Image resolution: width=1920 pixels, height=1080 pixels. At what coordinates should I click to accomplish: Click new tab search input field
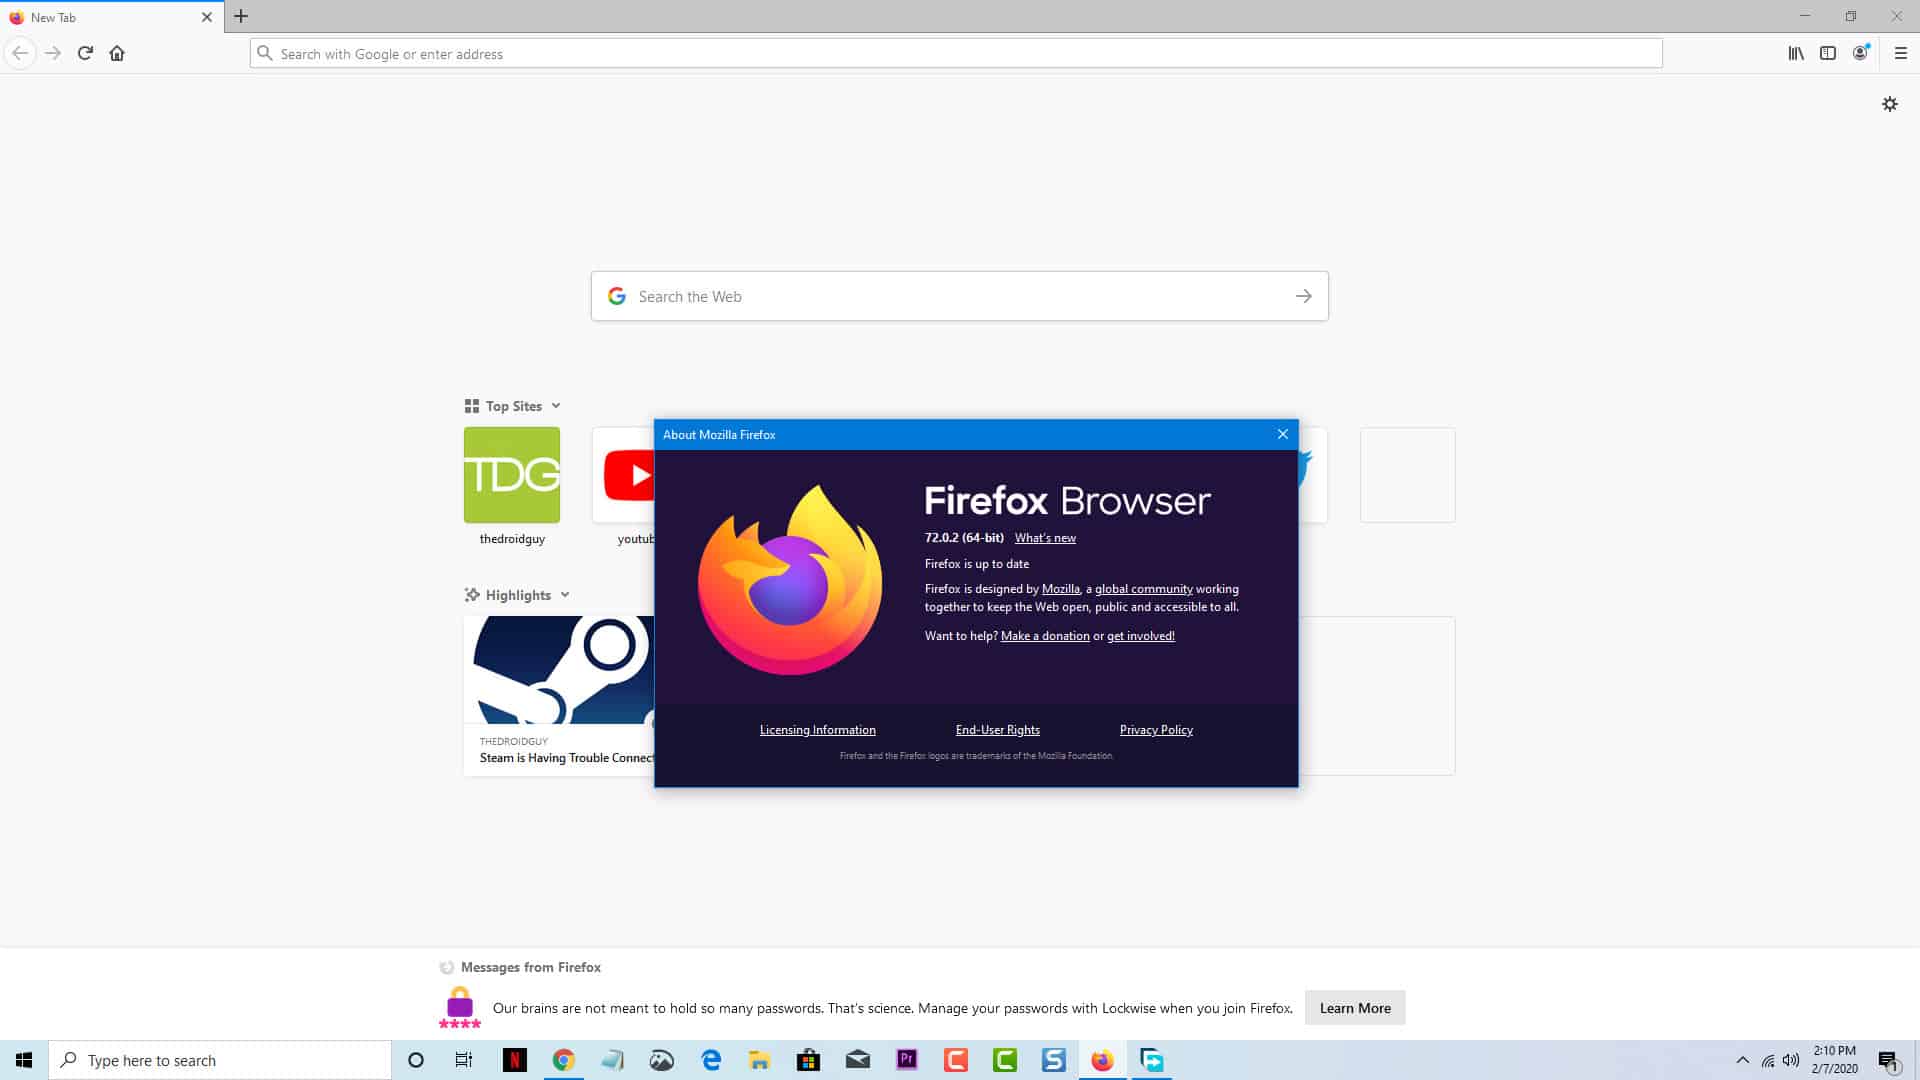[959, 295]
